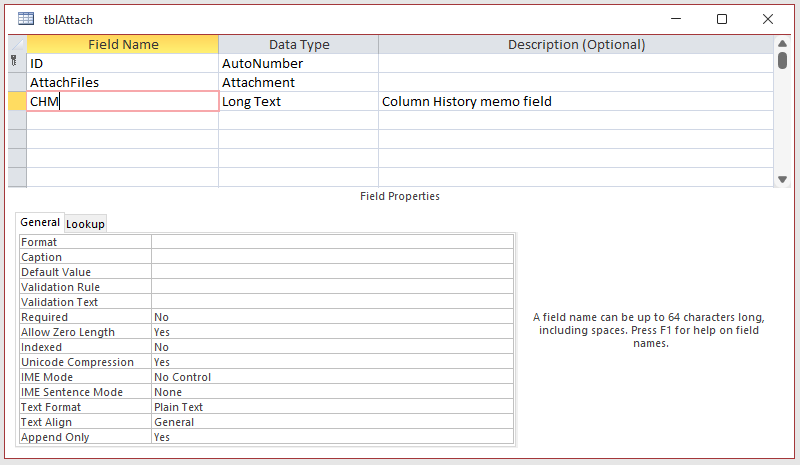Click the Data Type column header
Screen dimensions: 800x465
click(x=298, y=44)
